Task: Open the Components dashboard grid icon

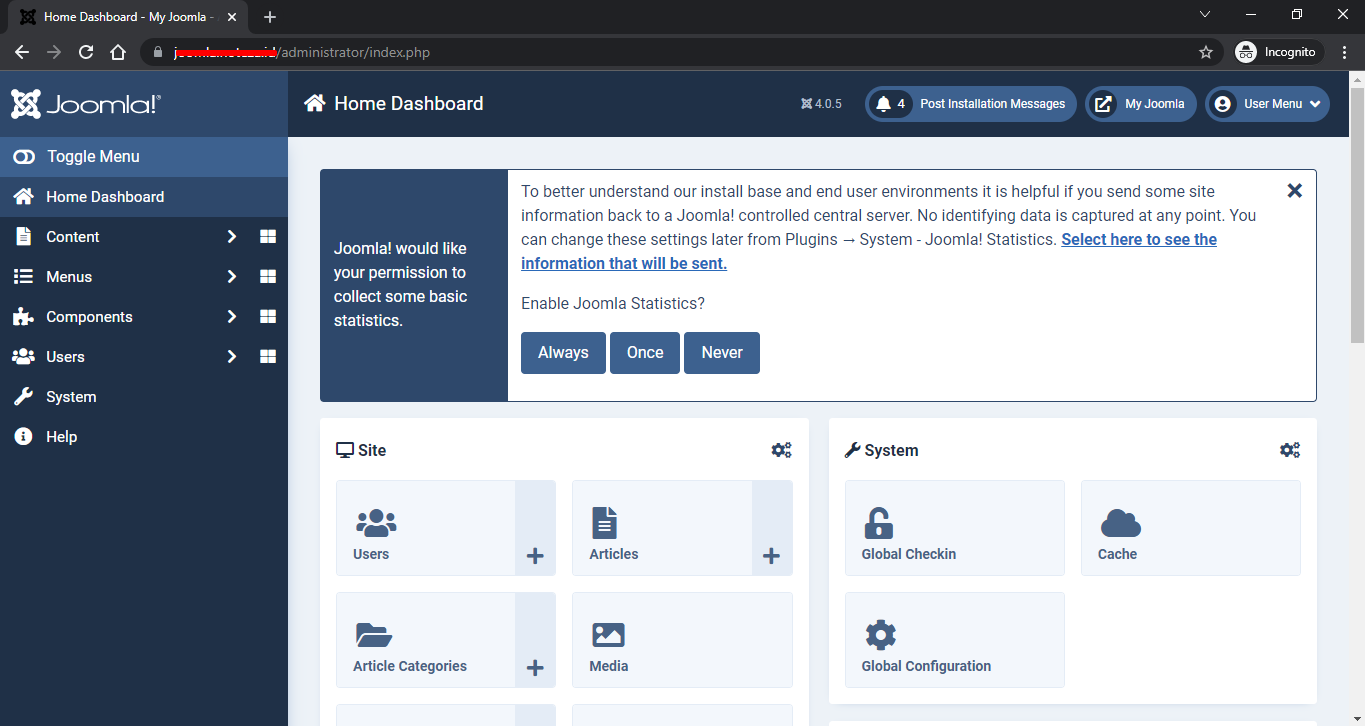Action: pyautogui.click(x=267, y=317)
